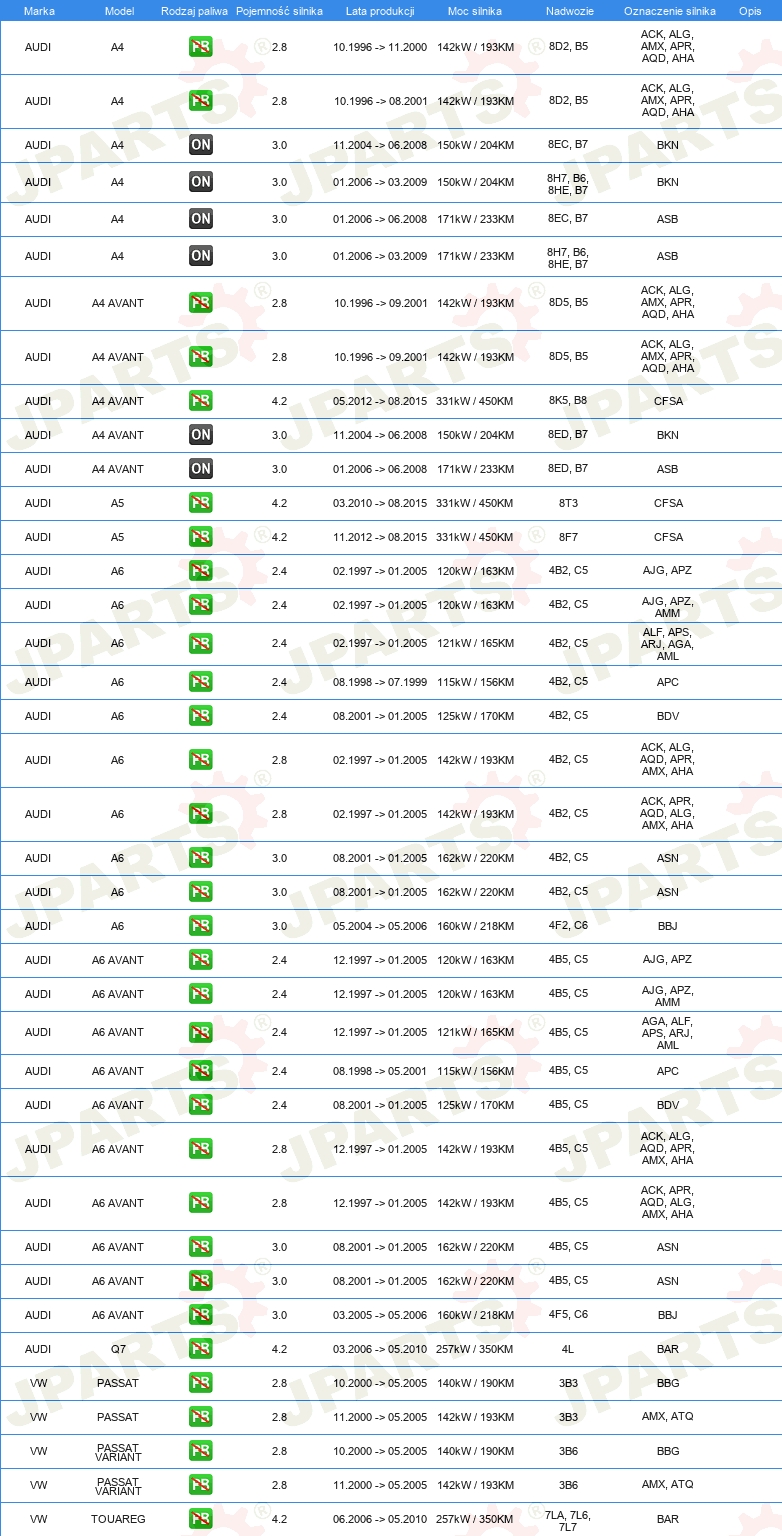
Task: Click body code 8K5, B8
Action: 568,400
